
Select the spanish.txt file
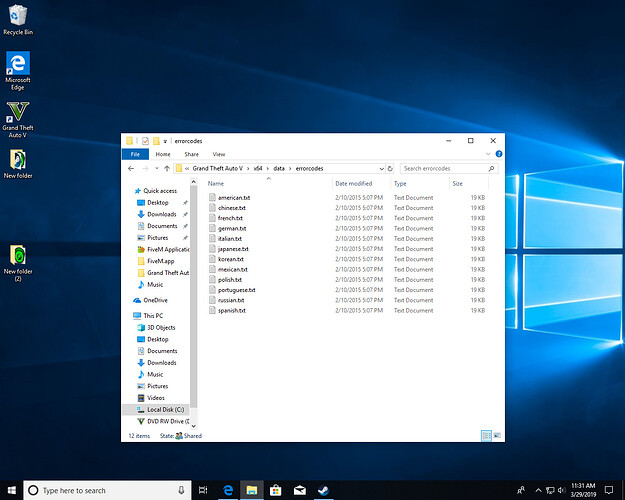227,311
